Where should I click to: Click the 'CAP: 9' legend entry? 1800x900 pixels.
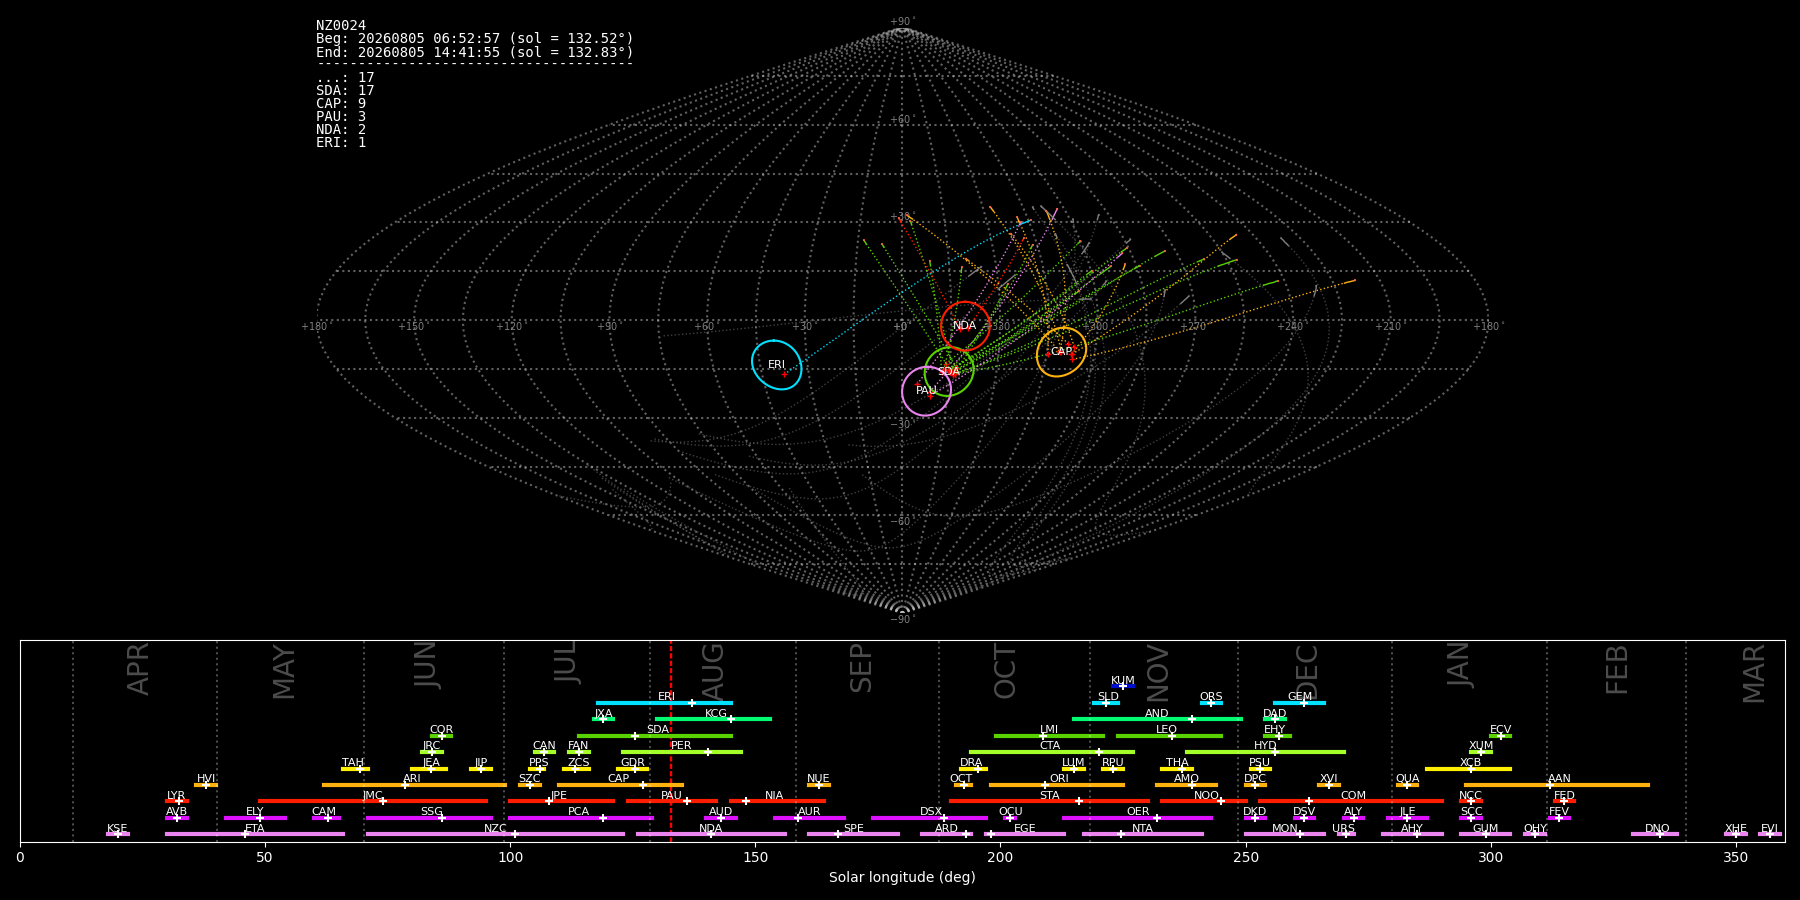pos(341,104)
